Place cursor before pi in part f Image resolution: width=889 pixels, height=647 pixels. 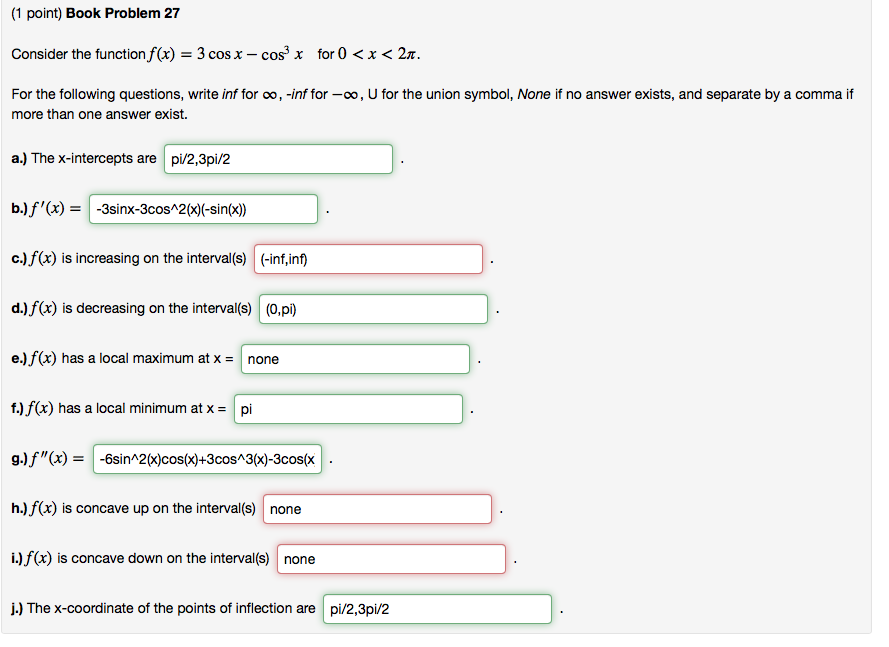[x=242, y=408]
